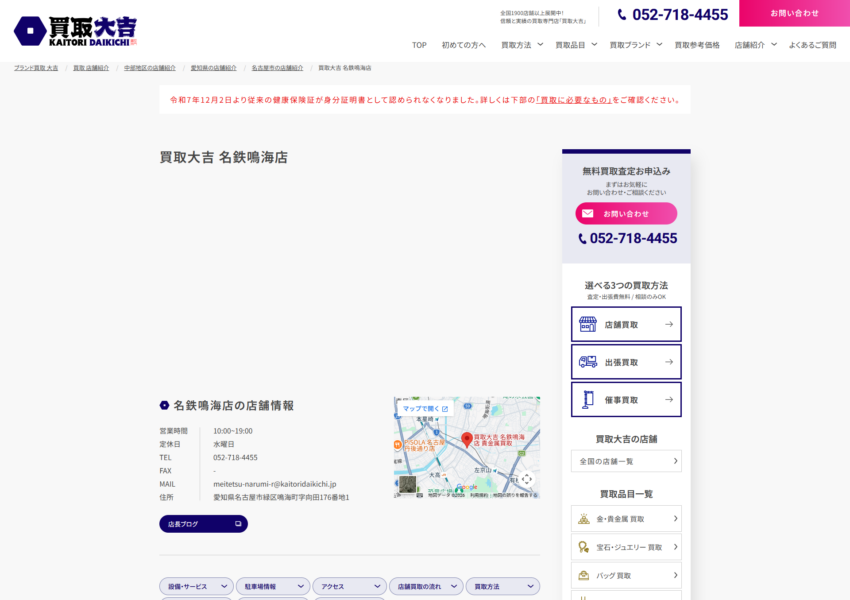Image resolution: width=850 pixels, height=600 pixels.
Task: Click the hours 10:00~19:00 text
Action: (x=233, y=431)
